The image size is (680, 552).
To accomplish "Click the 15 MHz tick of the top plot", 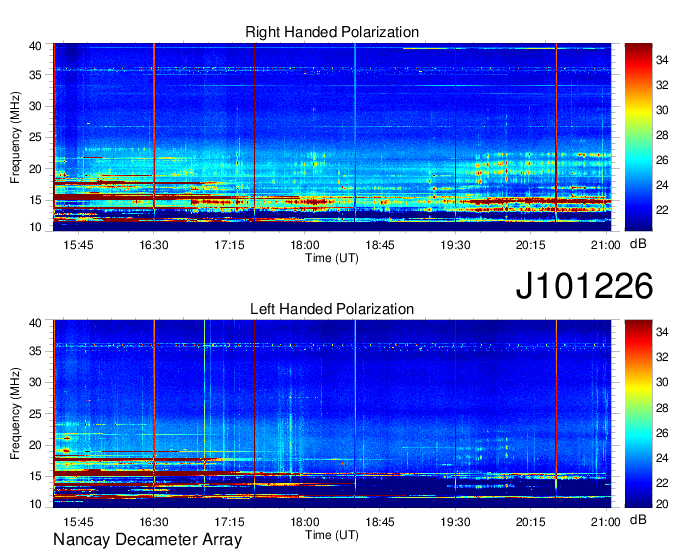I will click(36, 201).
